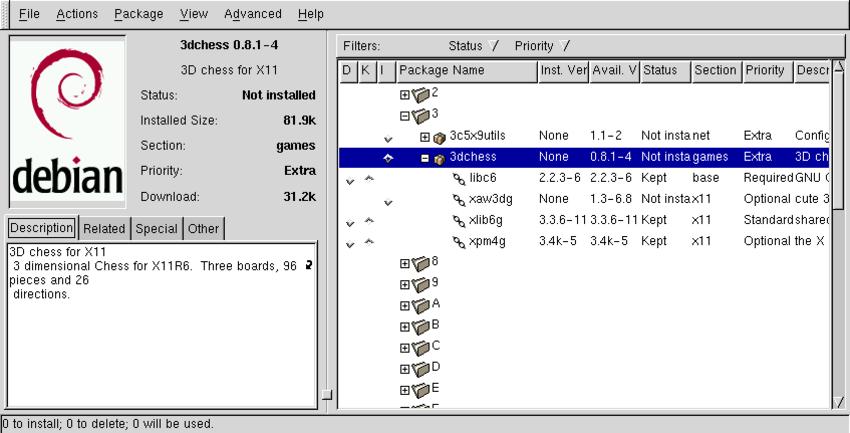The height and width of the screenshot is (433, 850).
Task: Click the 3c5x9utils package box icon
Action: (439, 137)
